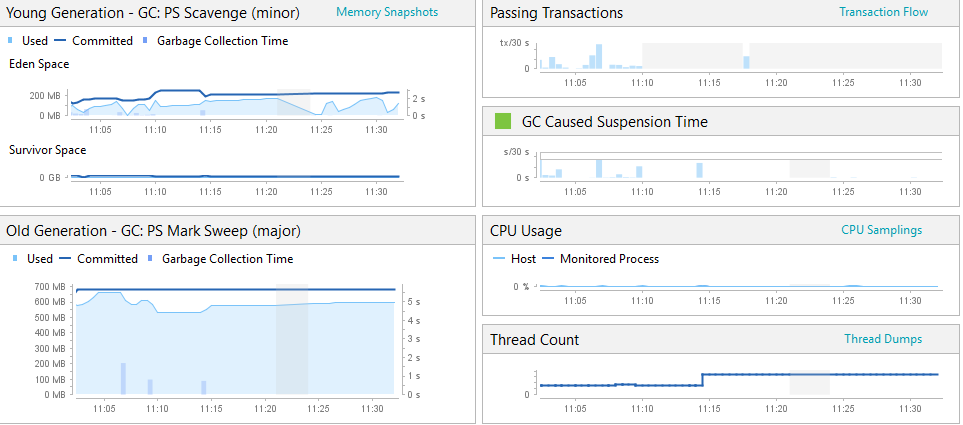Click the Eden Space chart title
Screen dimensions: 963x425
pos(39,63)
